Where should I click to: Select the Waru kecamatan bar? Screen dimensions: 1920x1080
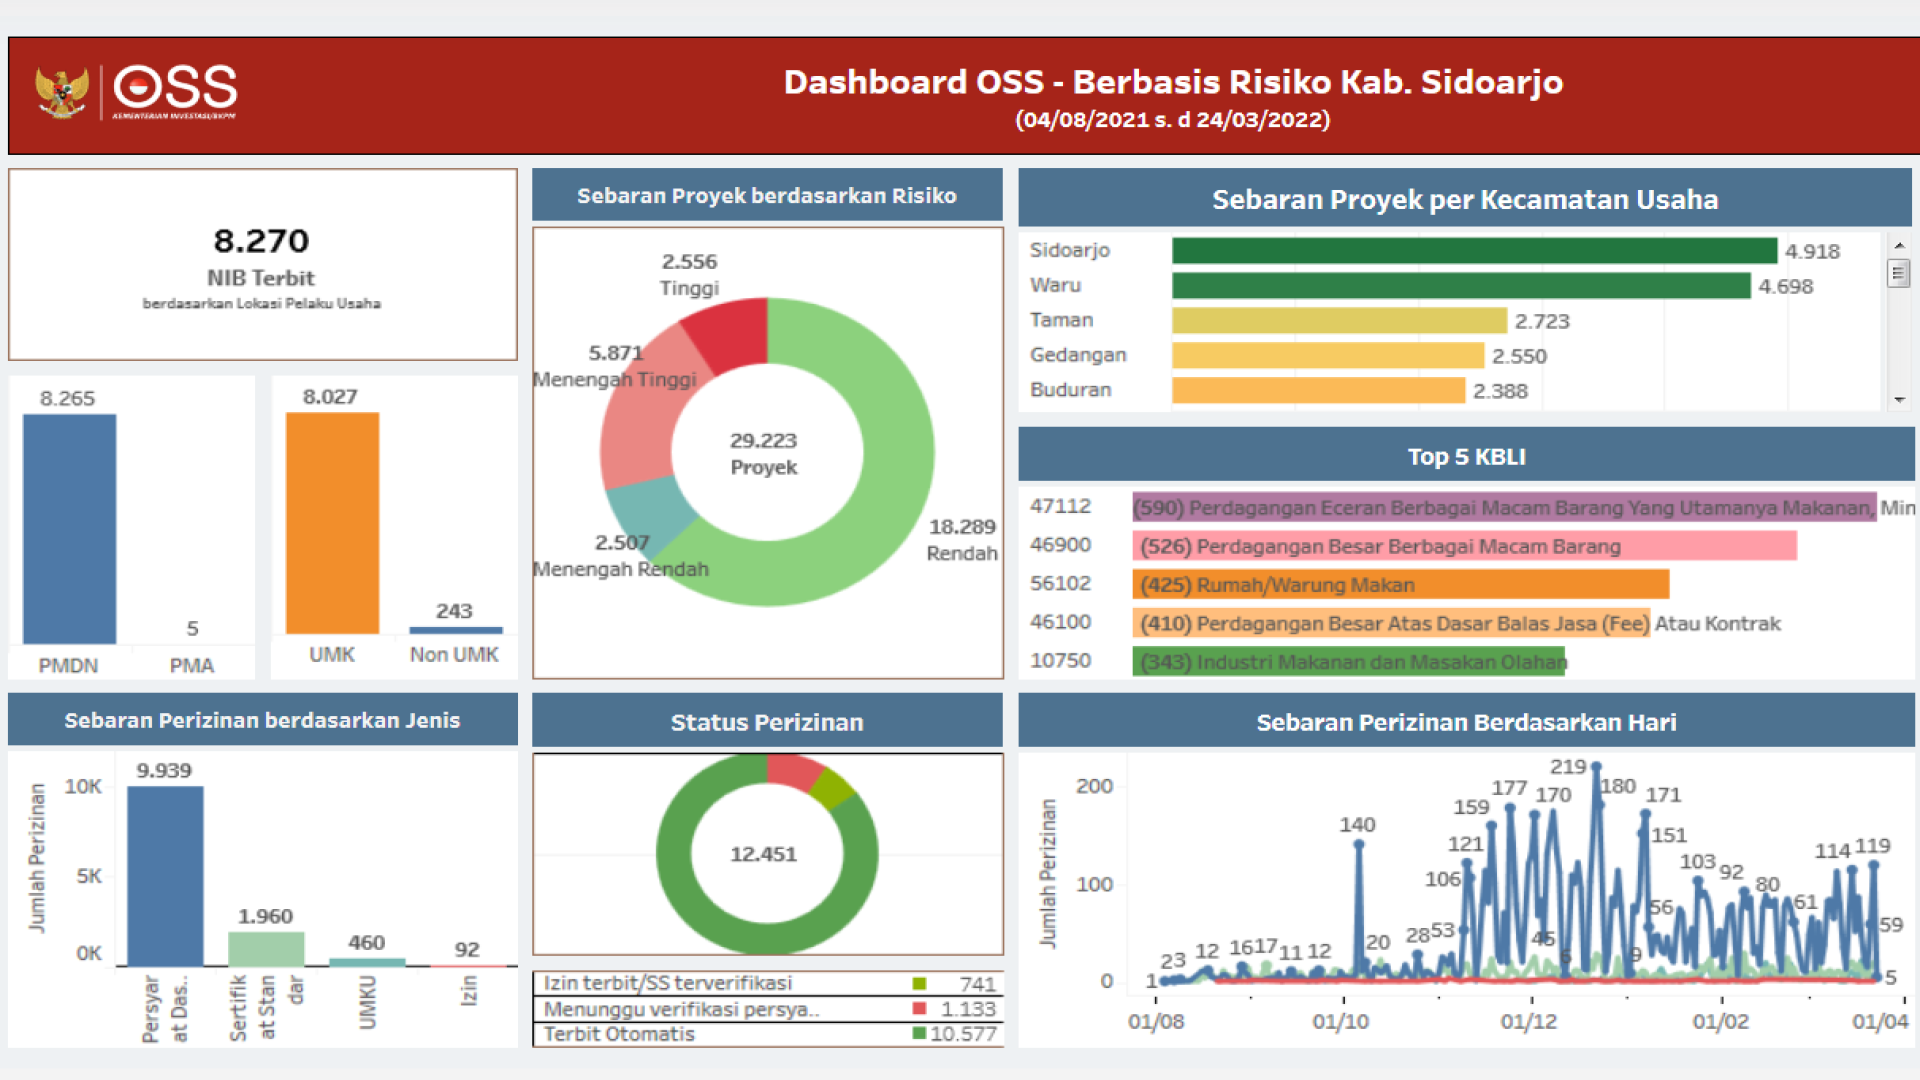tap(1460, 286)
